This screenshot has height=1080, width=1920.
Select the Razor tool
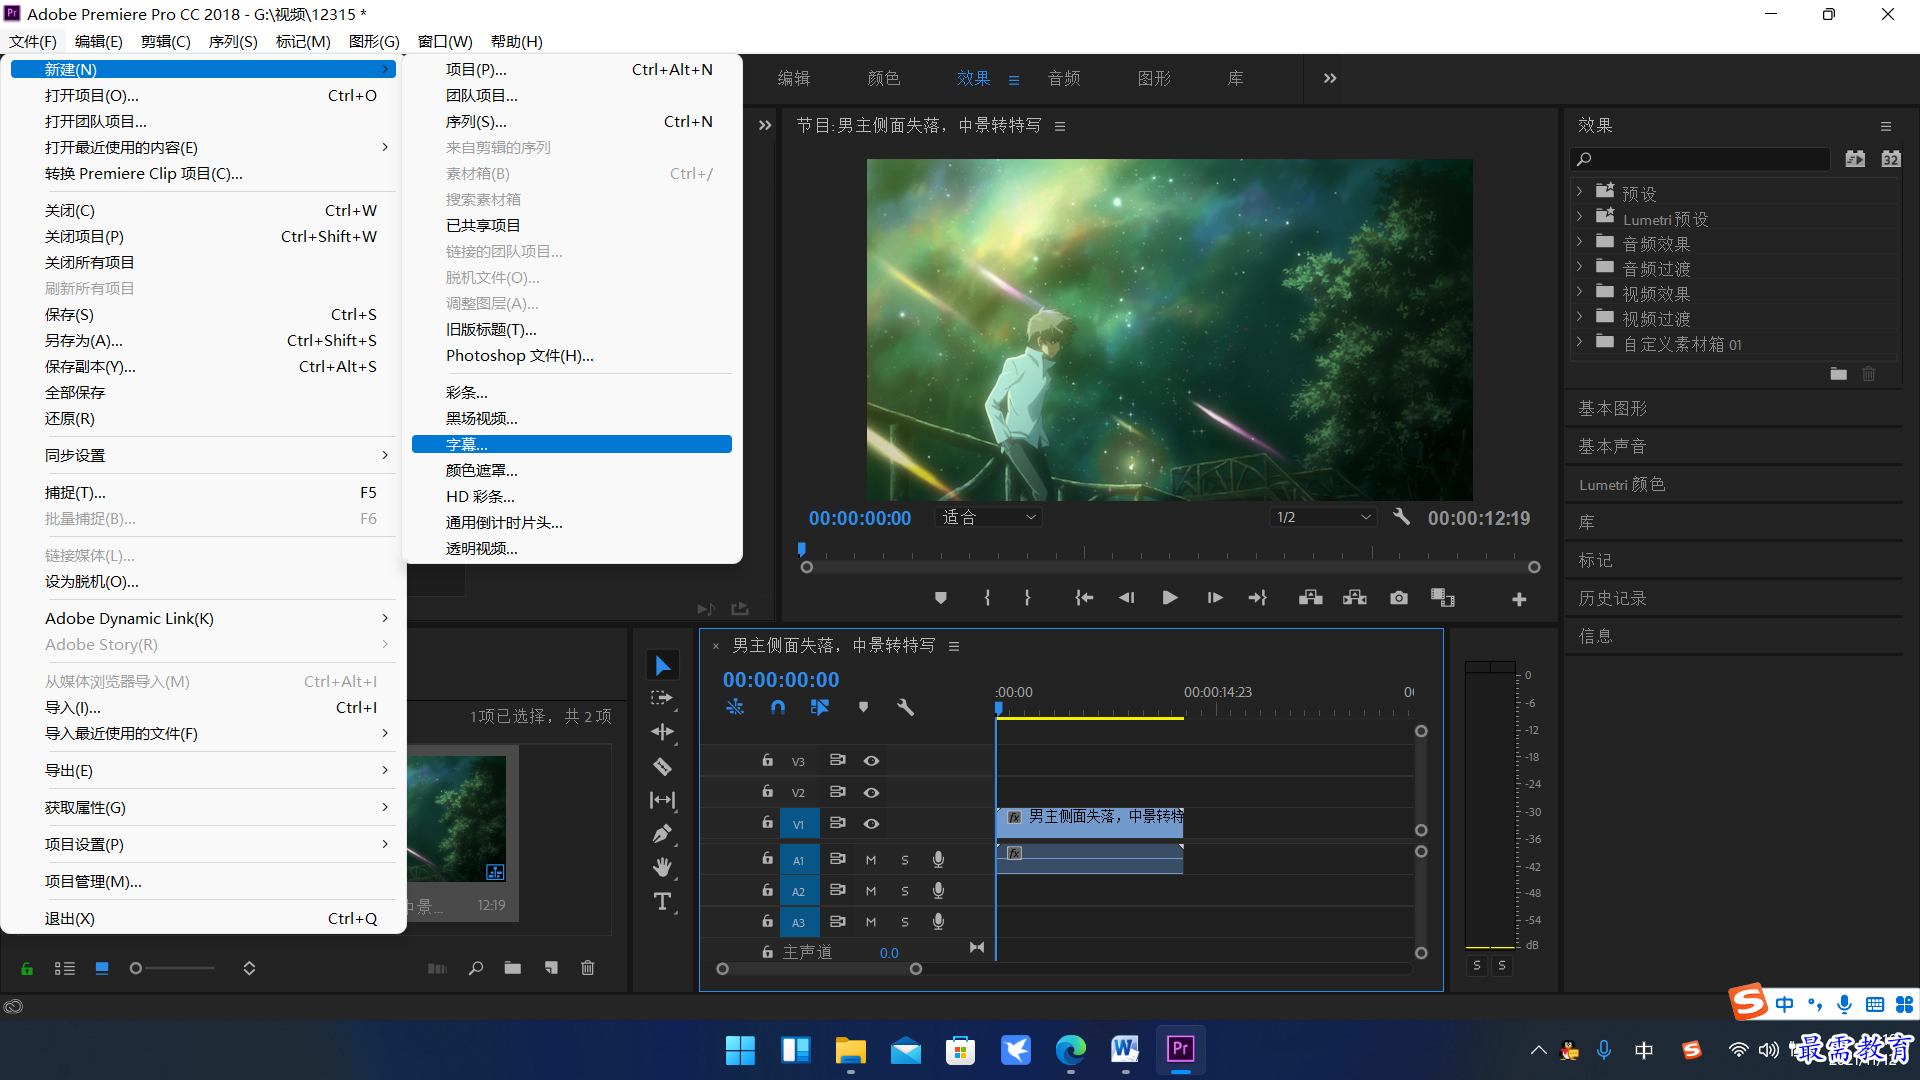point(662,767)
